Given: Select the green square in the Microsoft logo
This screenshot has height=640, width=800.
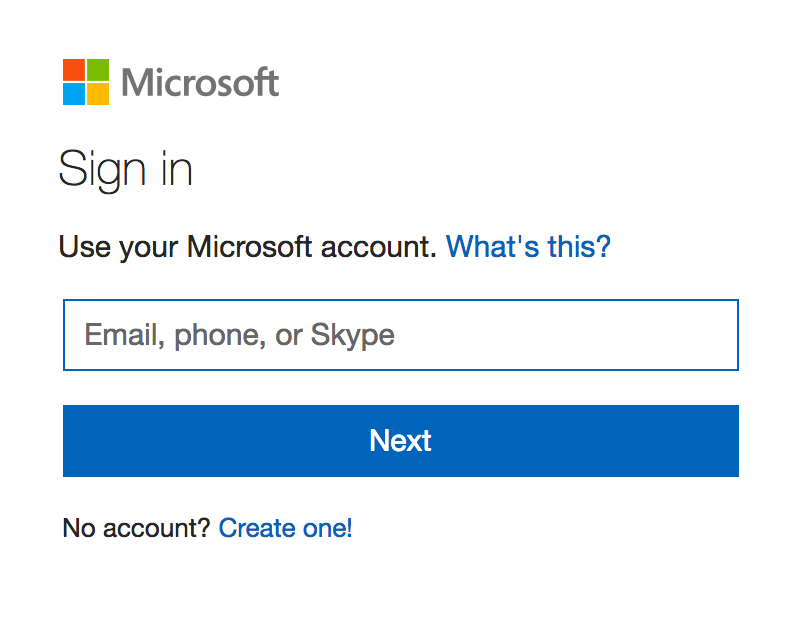Looking at the screenshot, I should click(96, 69).
